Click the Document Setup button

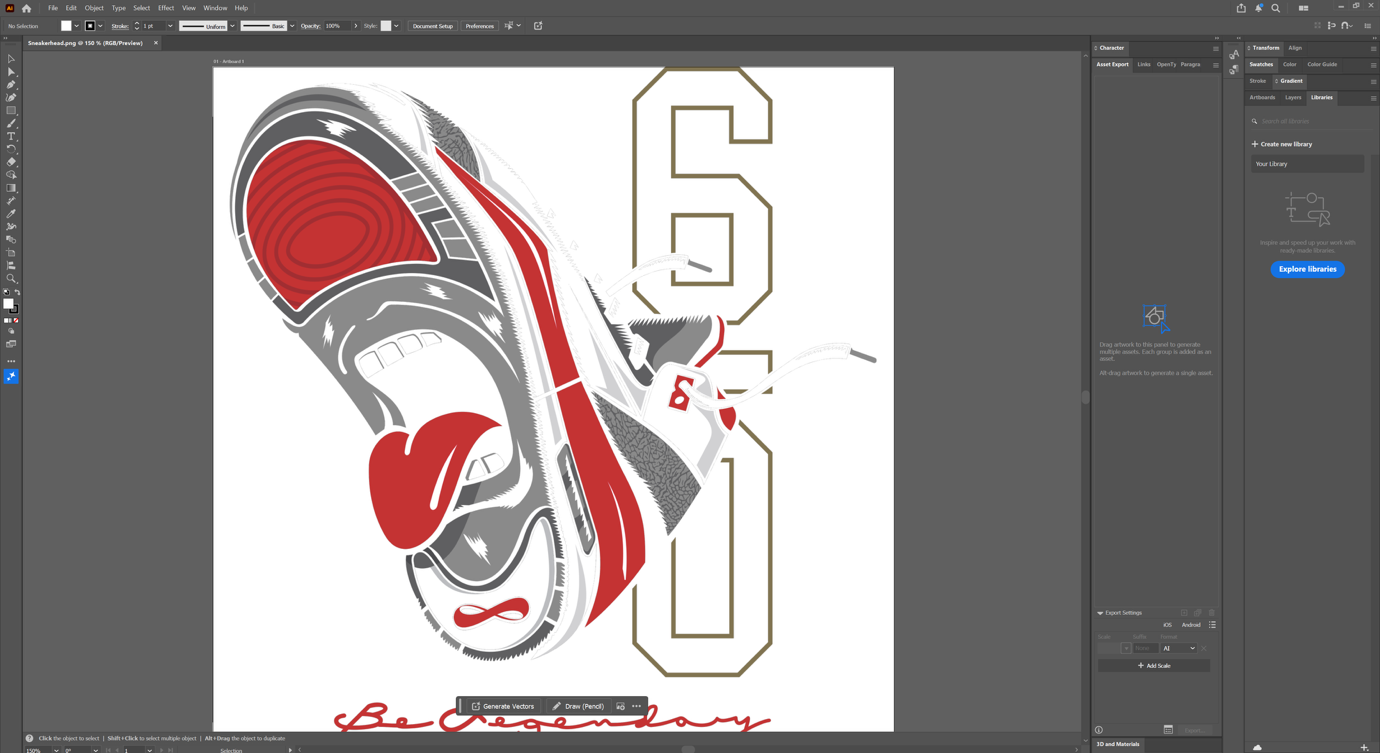click(x=433, y=26)
